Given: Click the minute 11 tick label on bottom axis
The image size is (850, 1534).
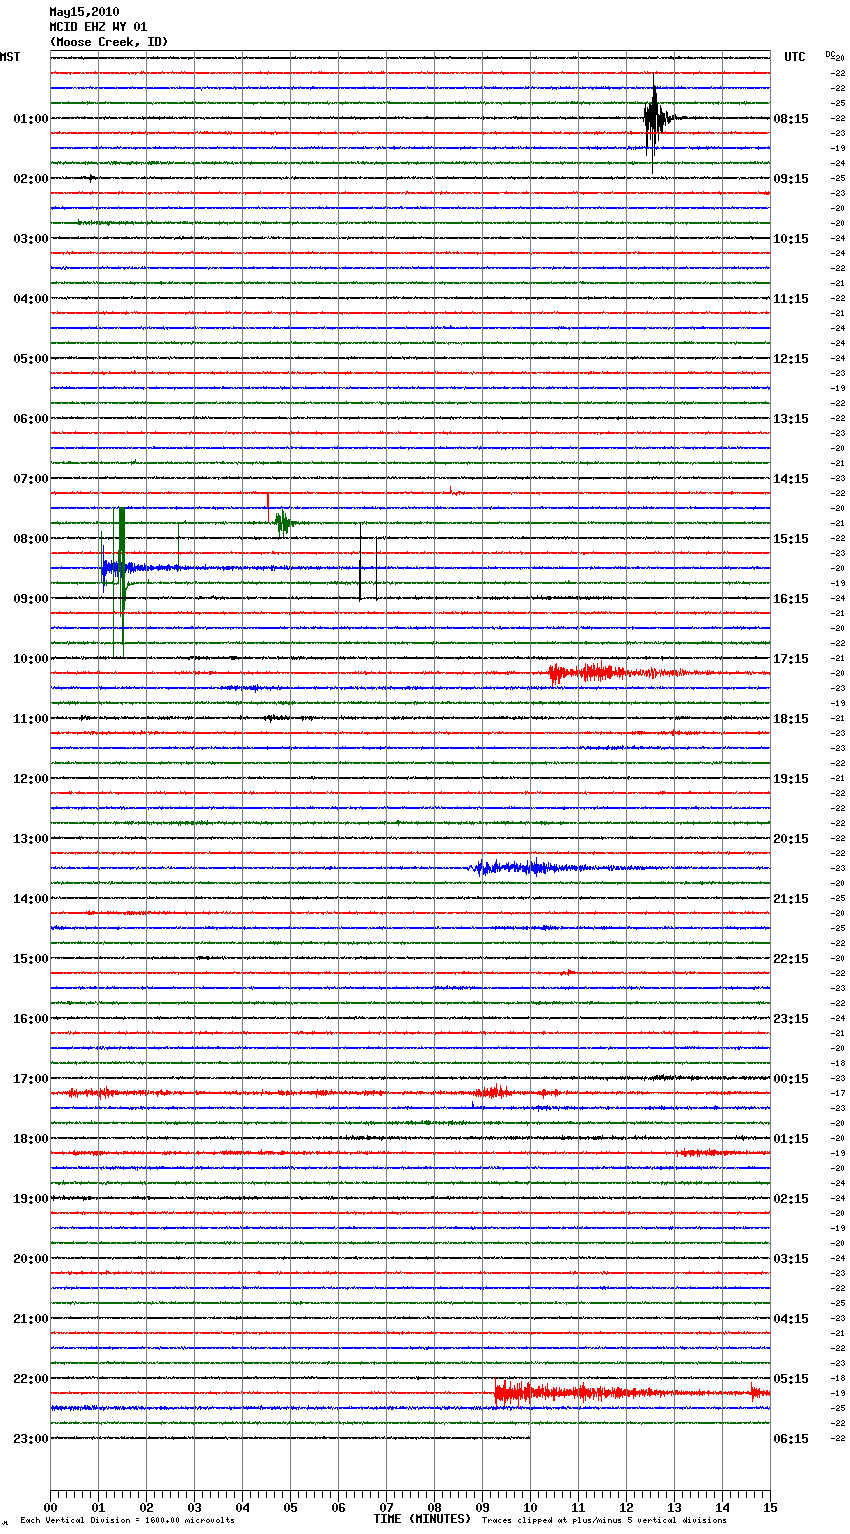Looking at the screenshot, I should pyautogui.click(x=578, y=1507).
